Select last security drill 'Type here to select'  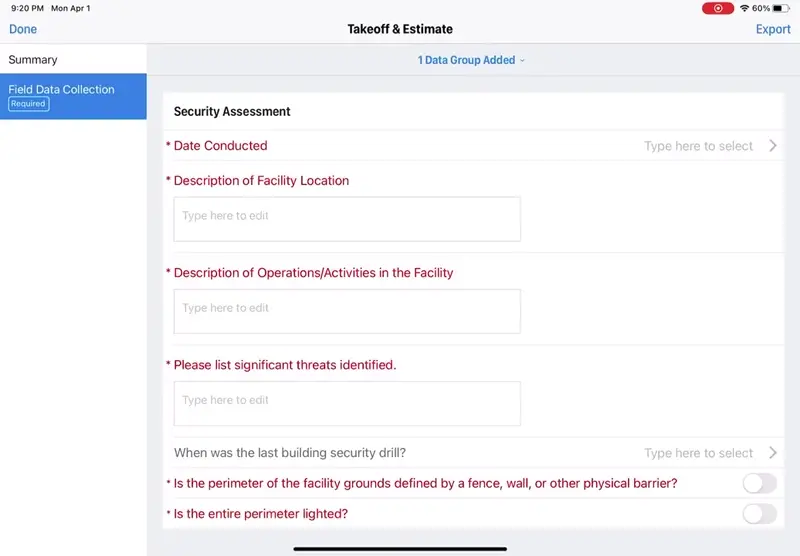click(698, 453)
